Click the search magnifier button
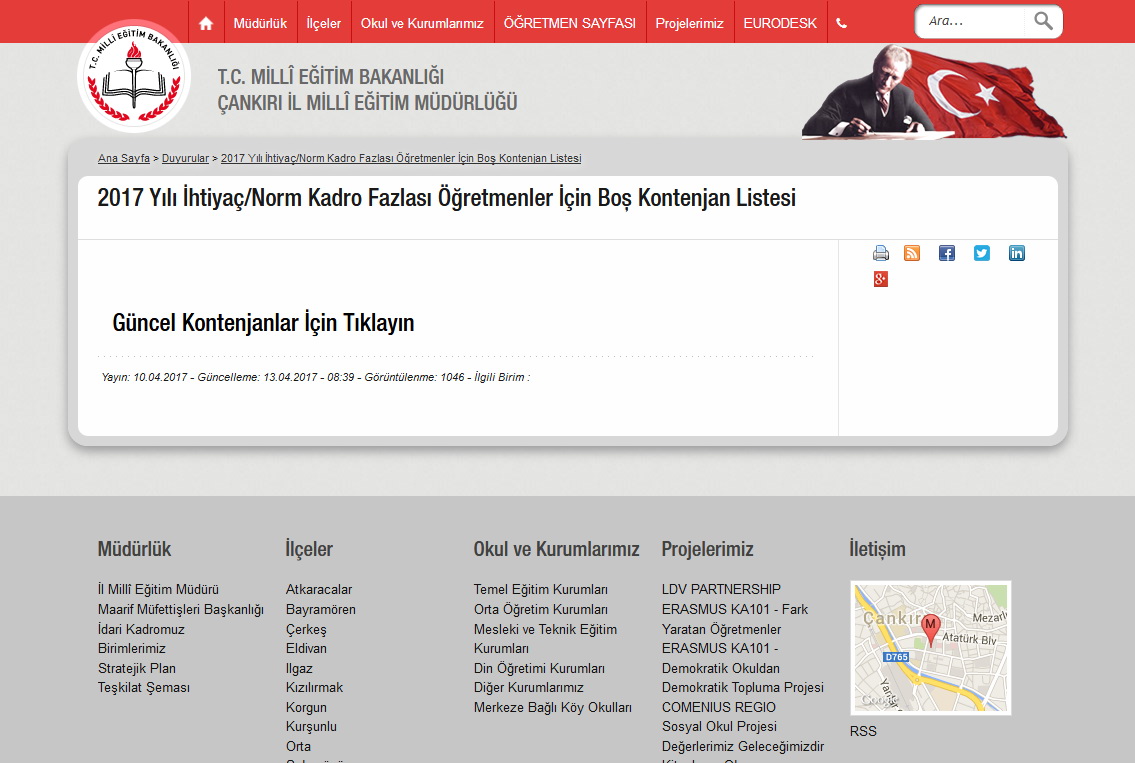The height and width of the screenshot is (763, 1135). (x=1043, y=21)
